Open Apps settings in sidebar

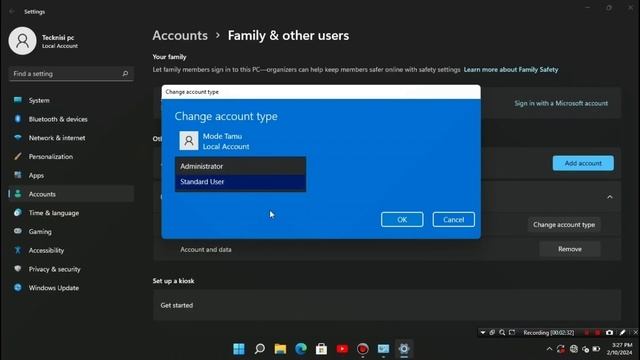(x=71, y=176)
